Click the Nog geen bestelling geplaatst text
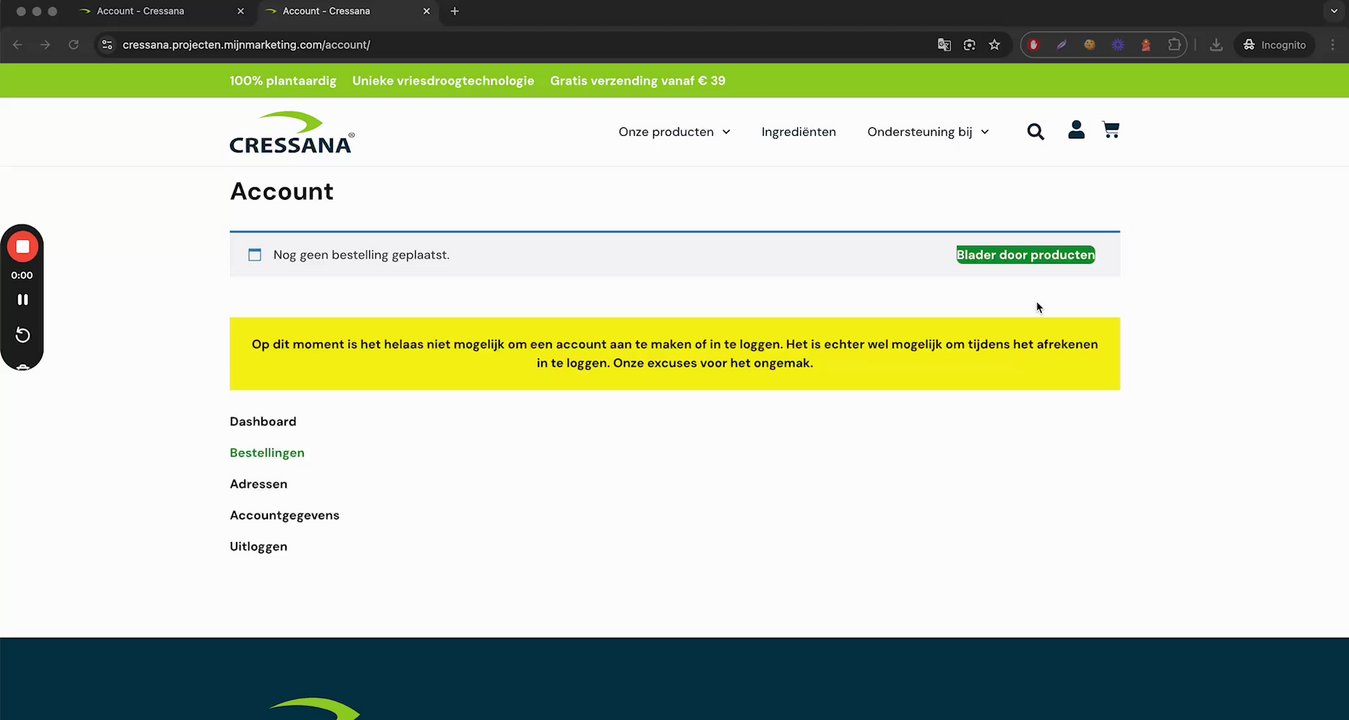 tap(361, 255)
